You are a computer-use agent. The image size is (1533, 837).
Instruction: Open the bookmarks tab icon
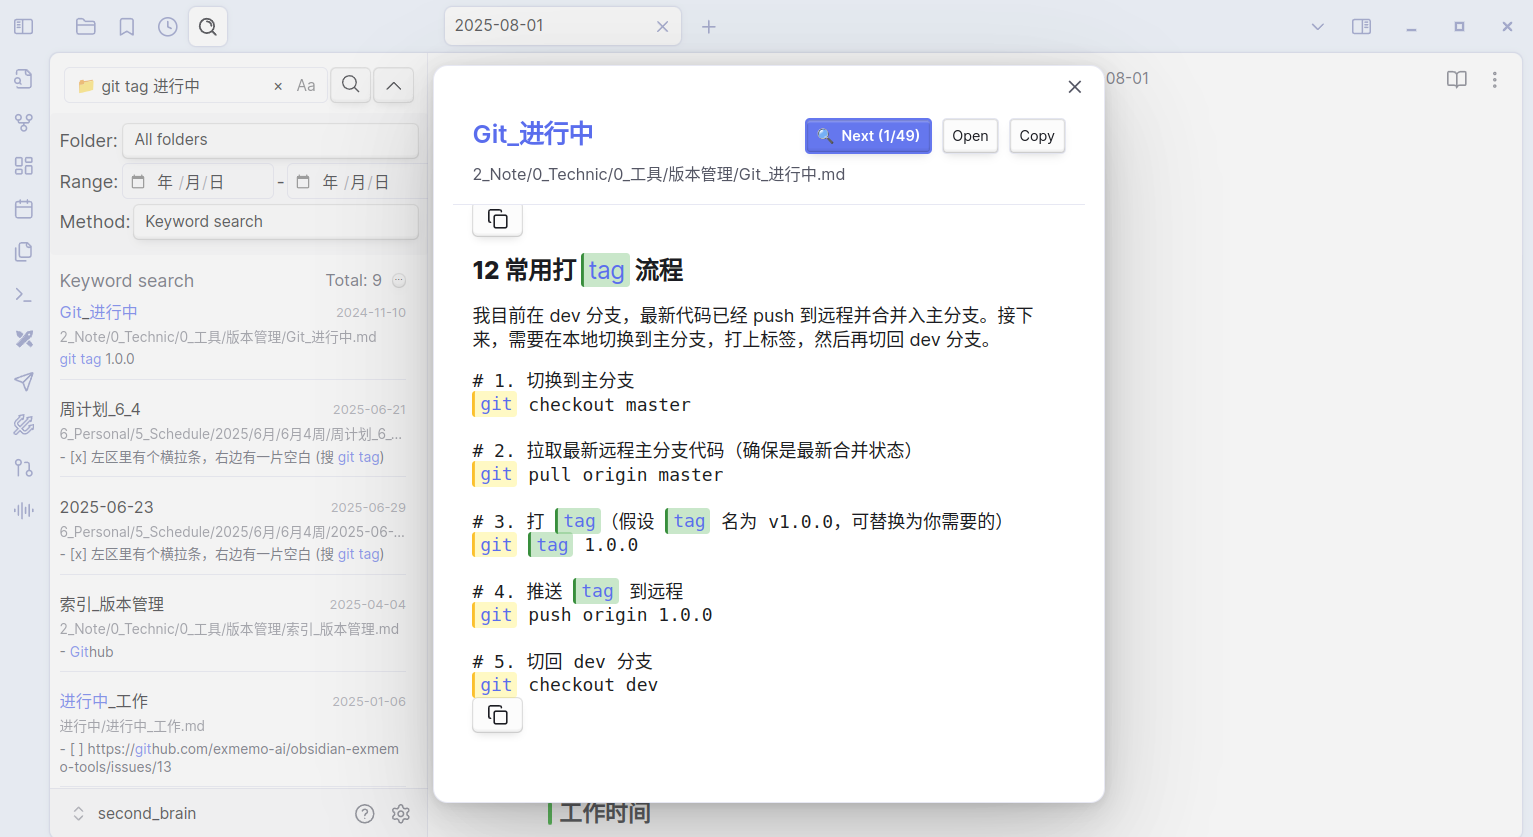127,27
